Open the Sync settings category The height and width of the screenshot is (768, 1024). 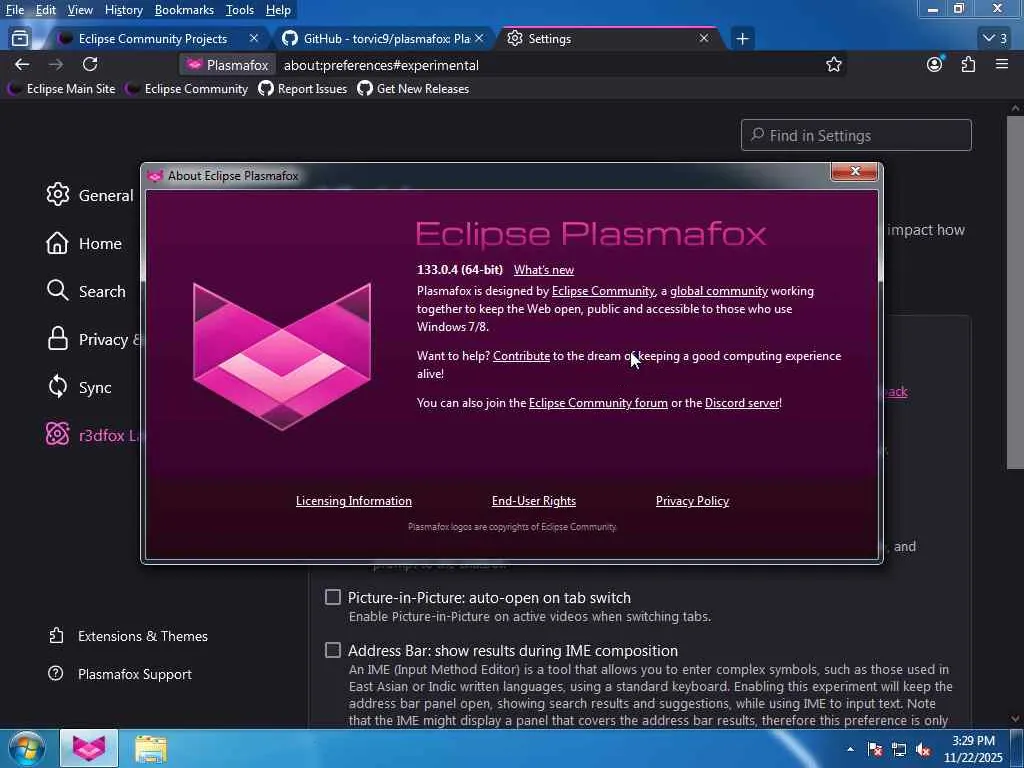[x=78, y=387]
